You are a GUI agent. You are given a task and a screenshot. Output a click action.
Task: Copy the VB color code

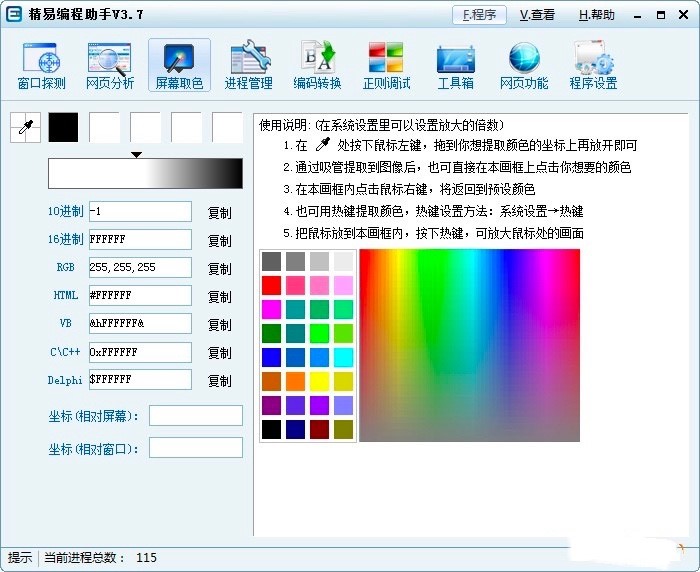[219, 325]
